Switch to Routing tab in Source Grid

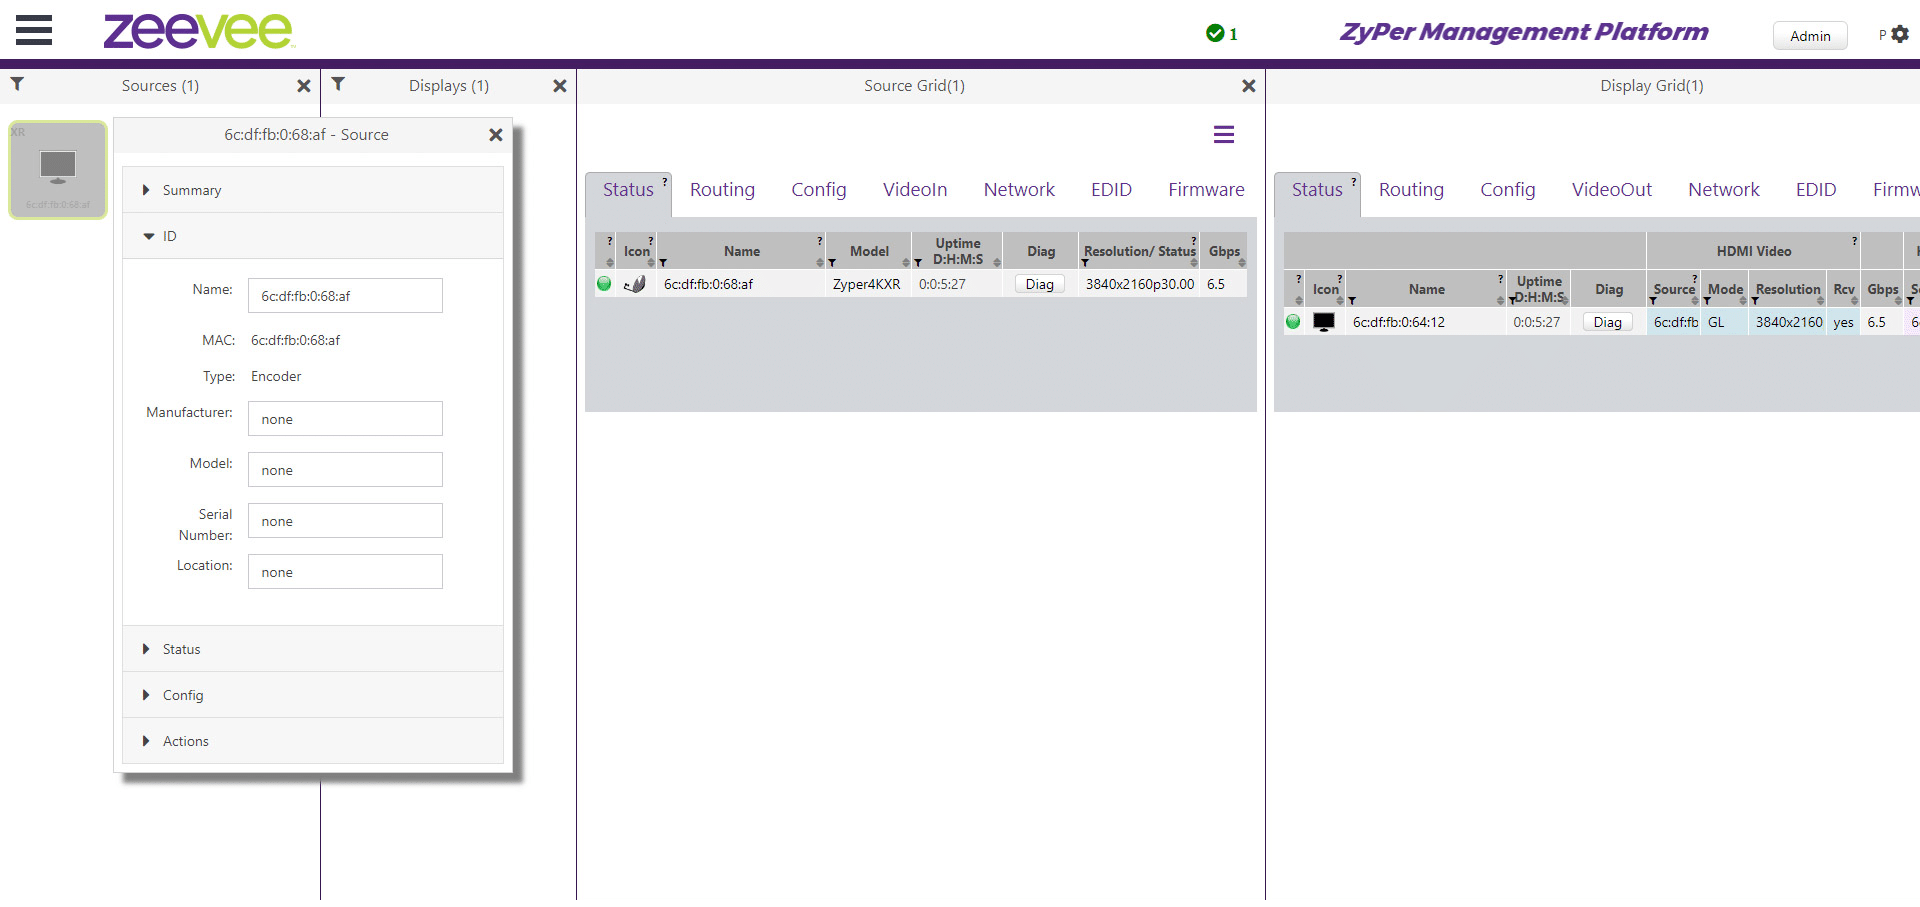722,190
